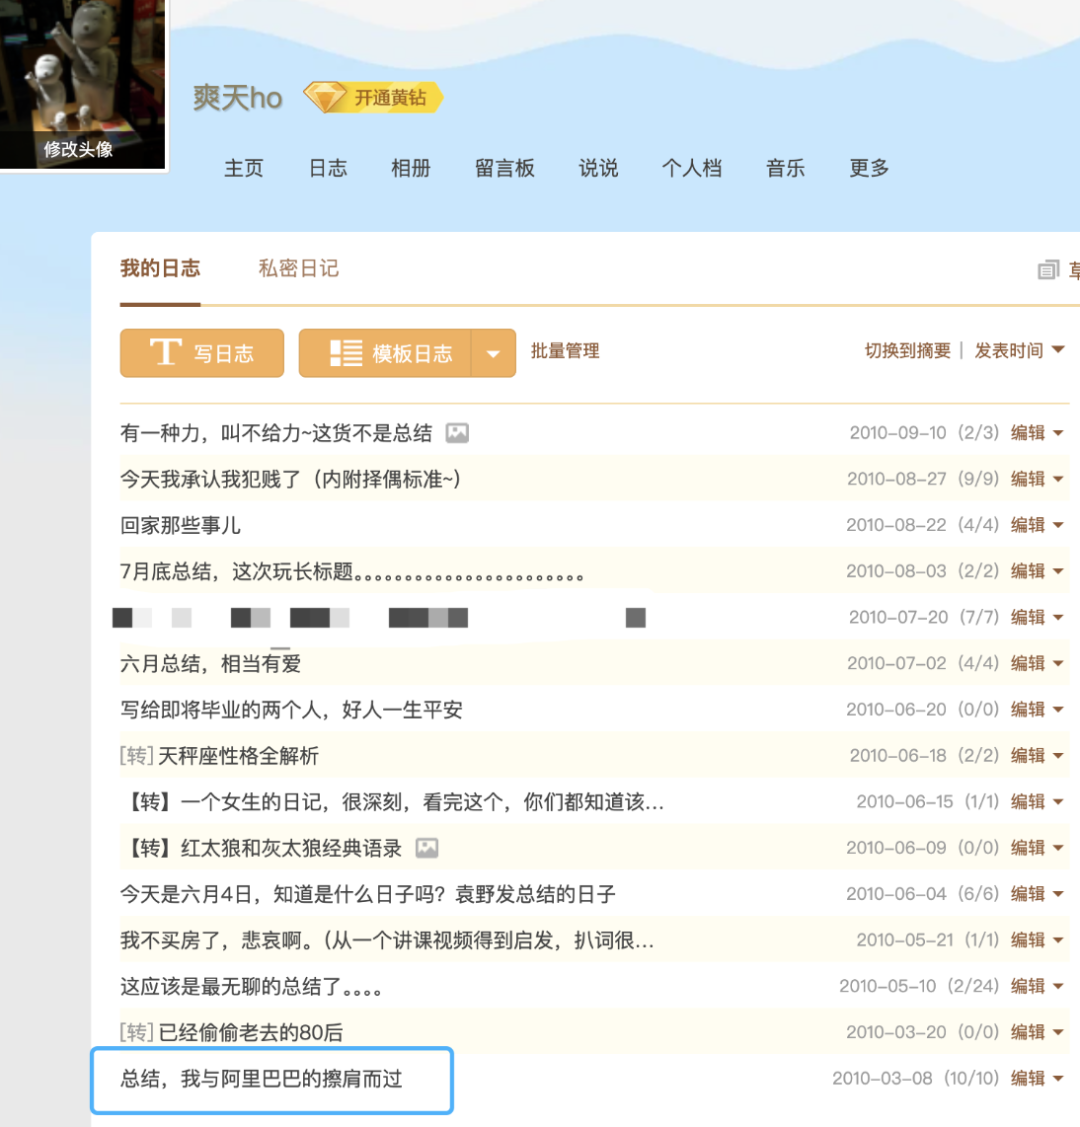Click the profile avatar to change picture
The height and width of the screenshot is (1127, 1080).
(81, 84)
